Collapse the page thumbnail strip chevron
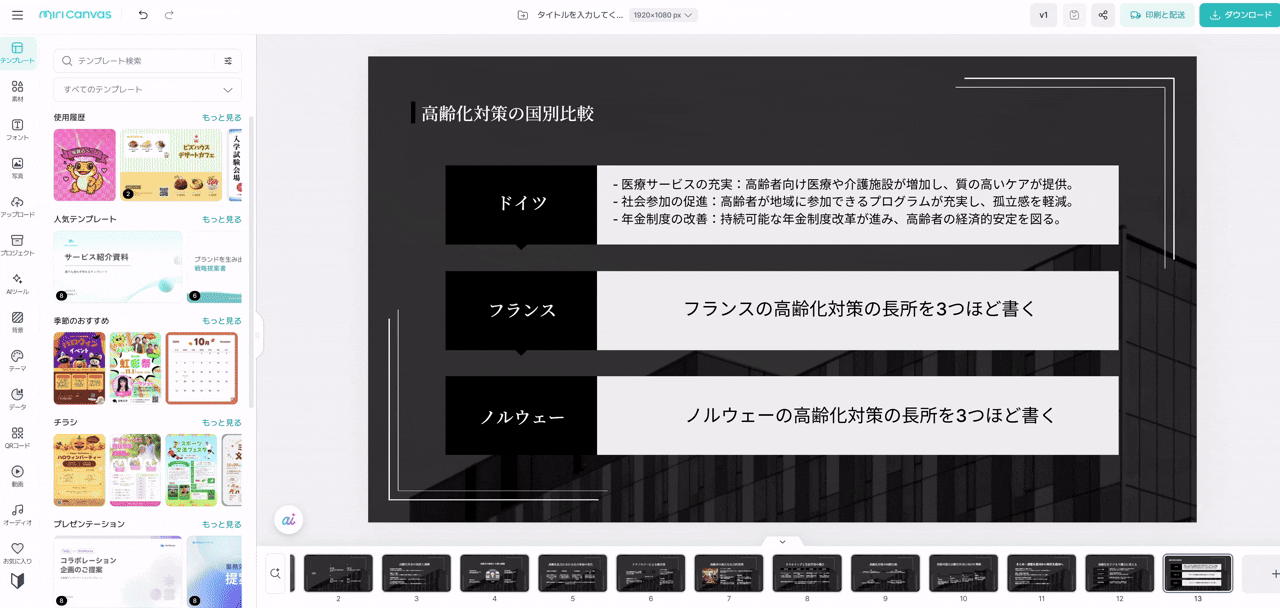Viewport: 1280px width, 608px height. pyautogui.click(x=782, y=542)
